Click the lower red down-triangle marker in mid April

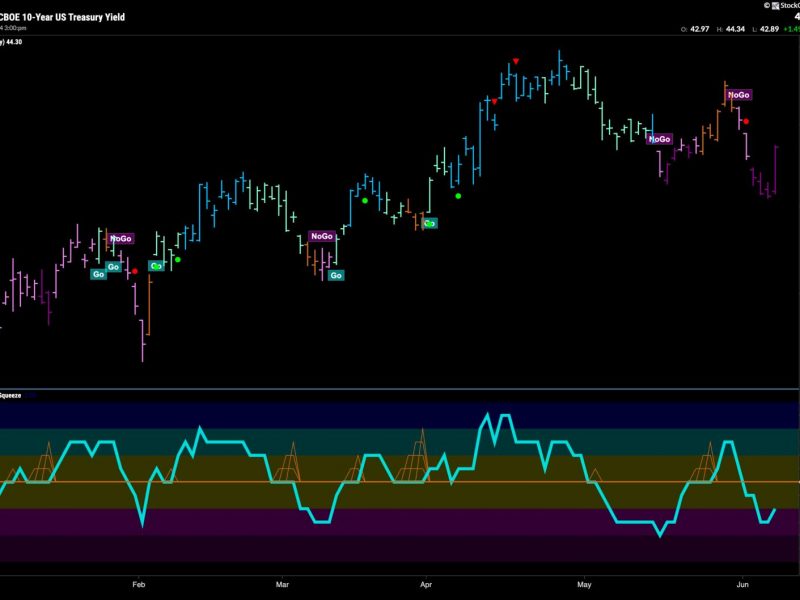pos(494,102)
